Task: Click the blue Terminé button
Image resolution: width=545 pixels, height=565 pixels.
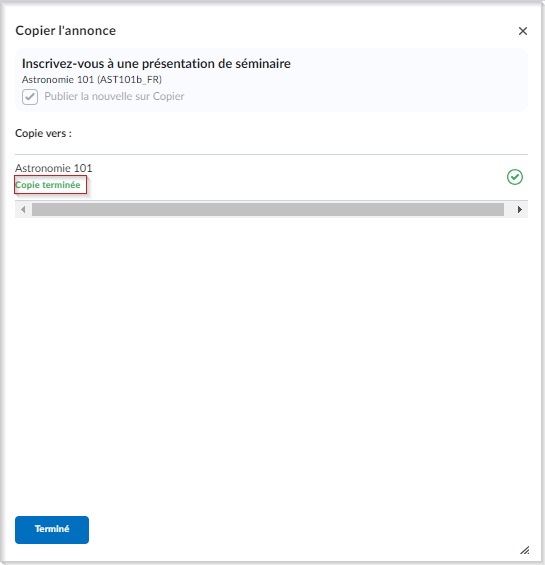Action: tap(52, 530)
